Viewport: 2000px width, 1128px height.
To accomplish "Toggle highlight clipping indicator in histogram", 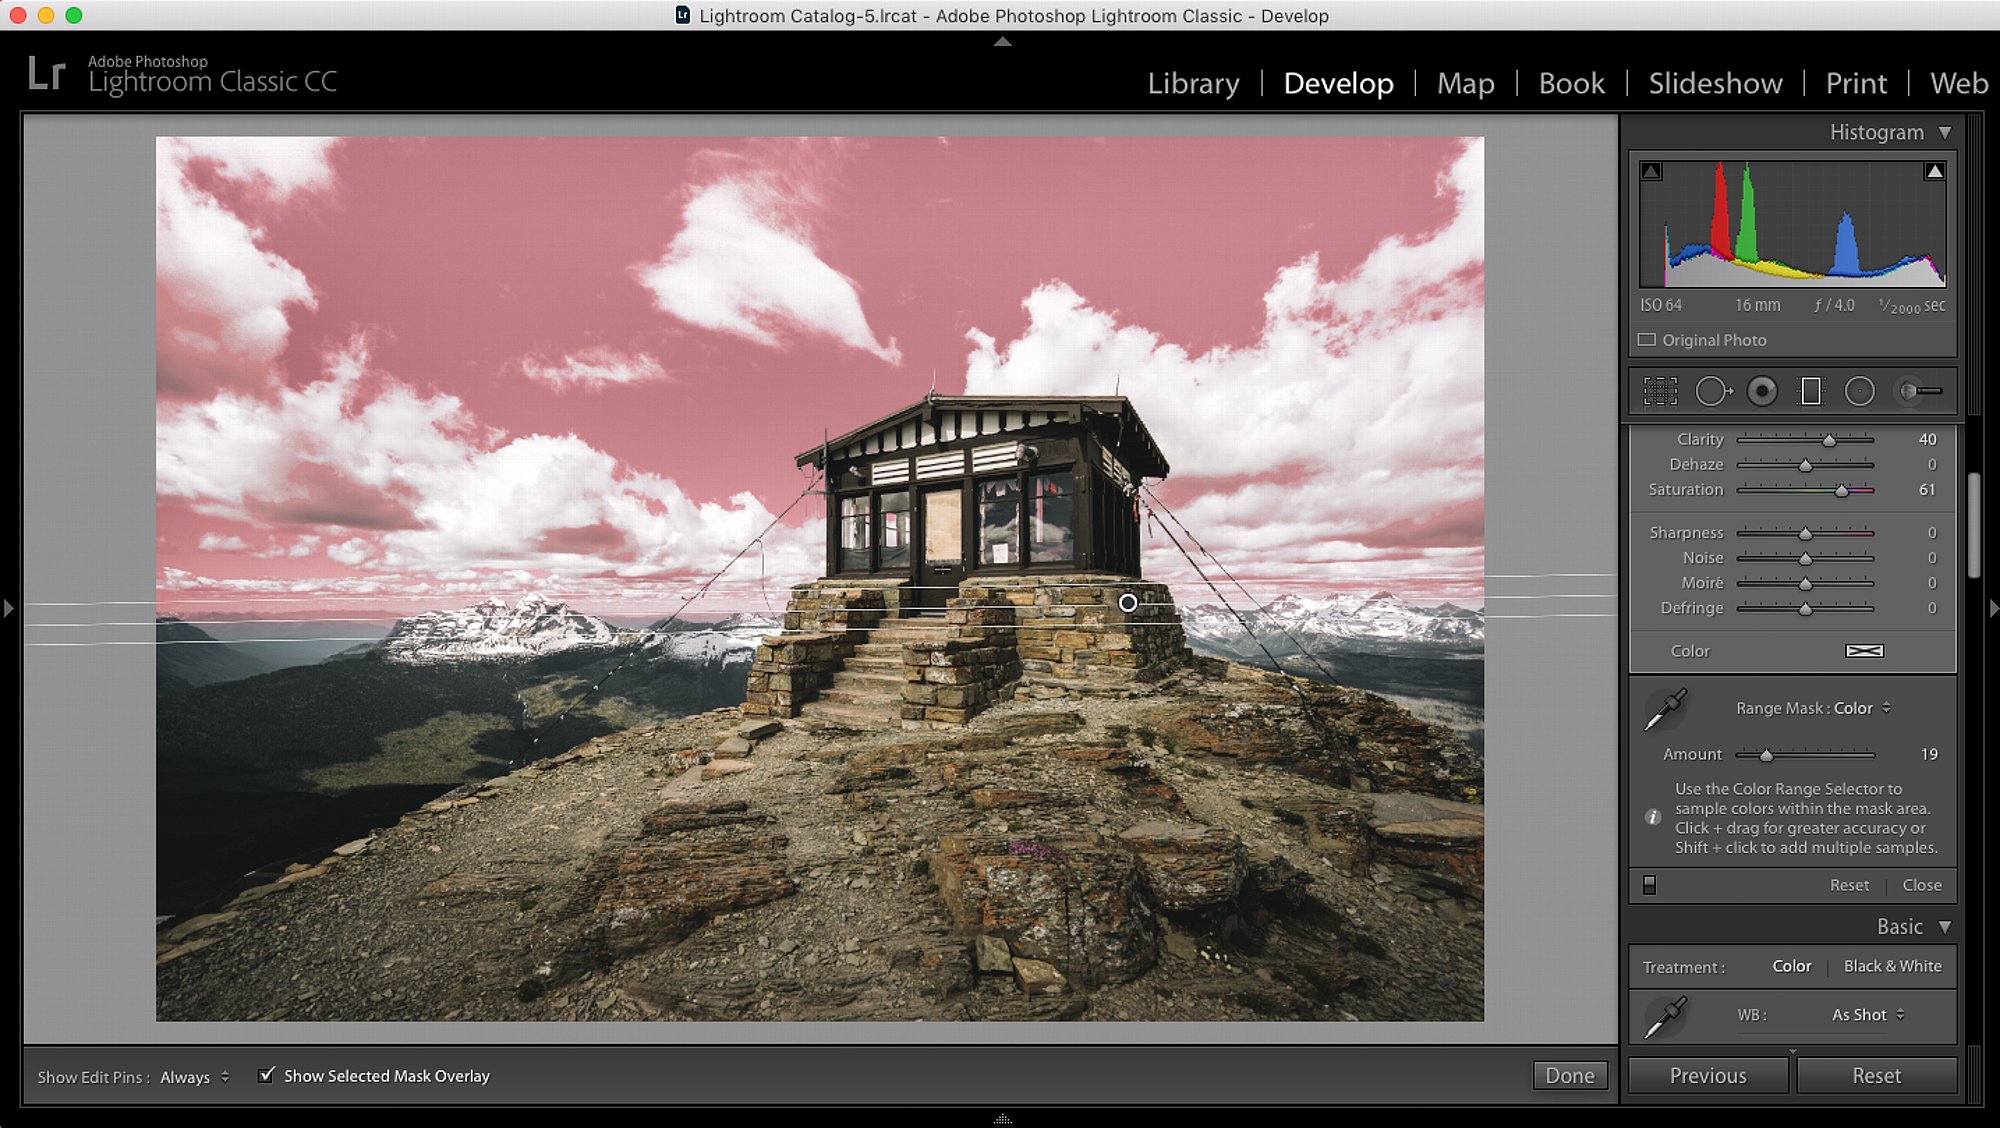I will pos(1935,171).
